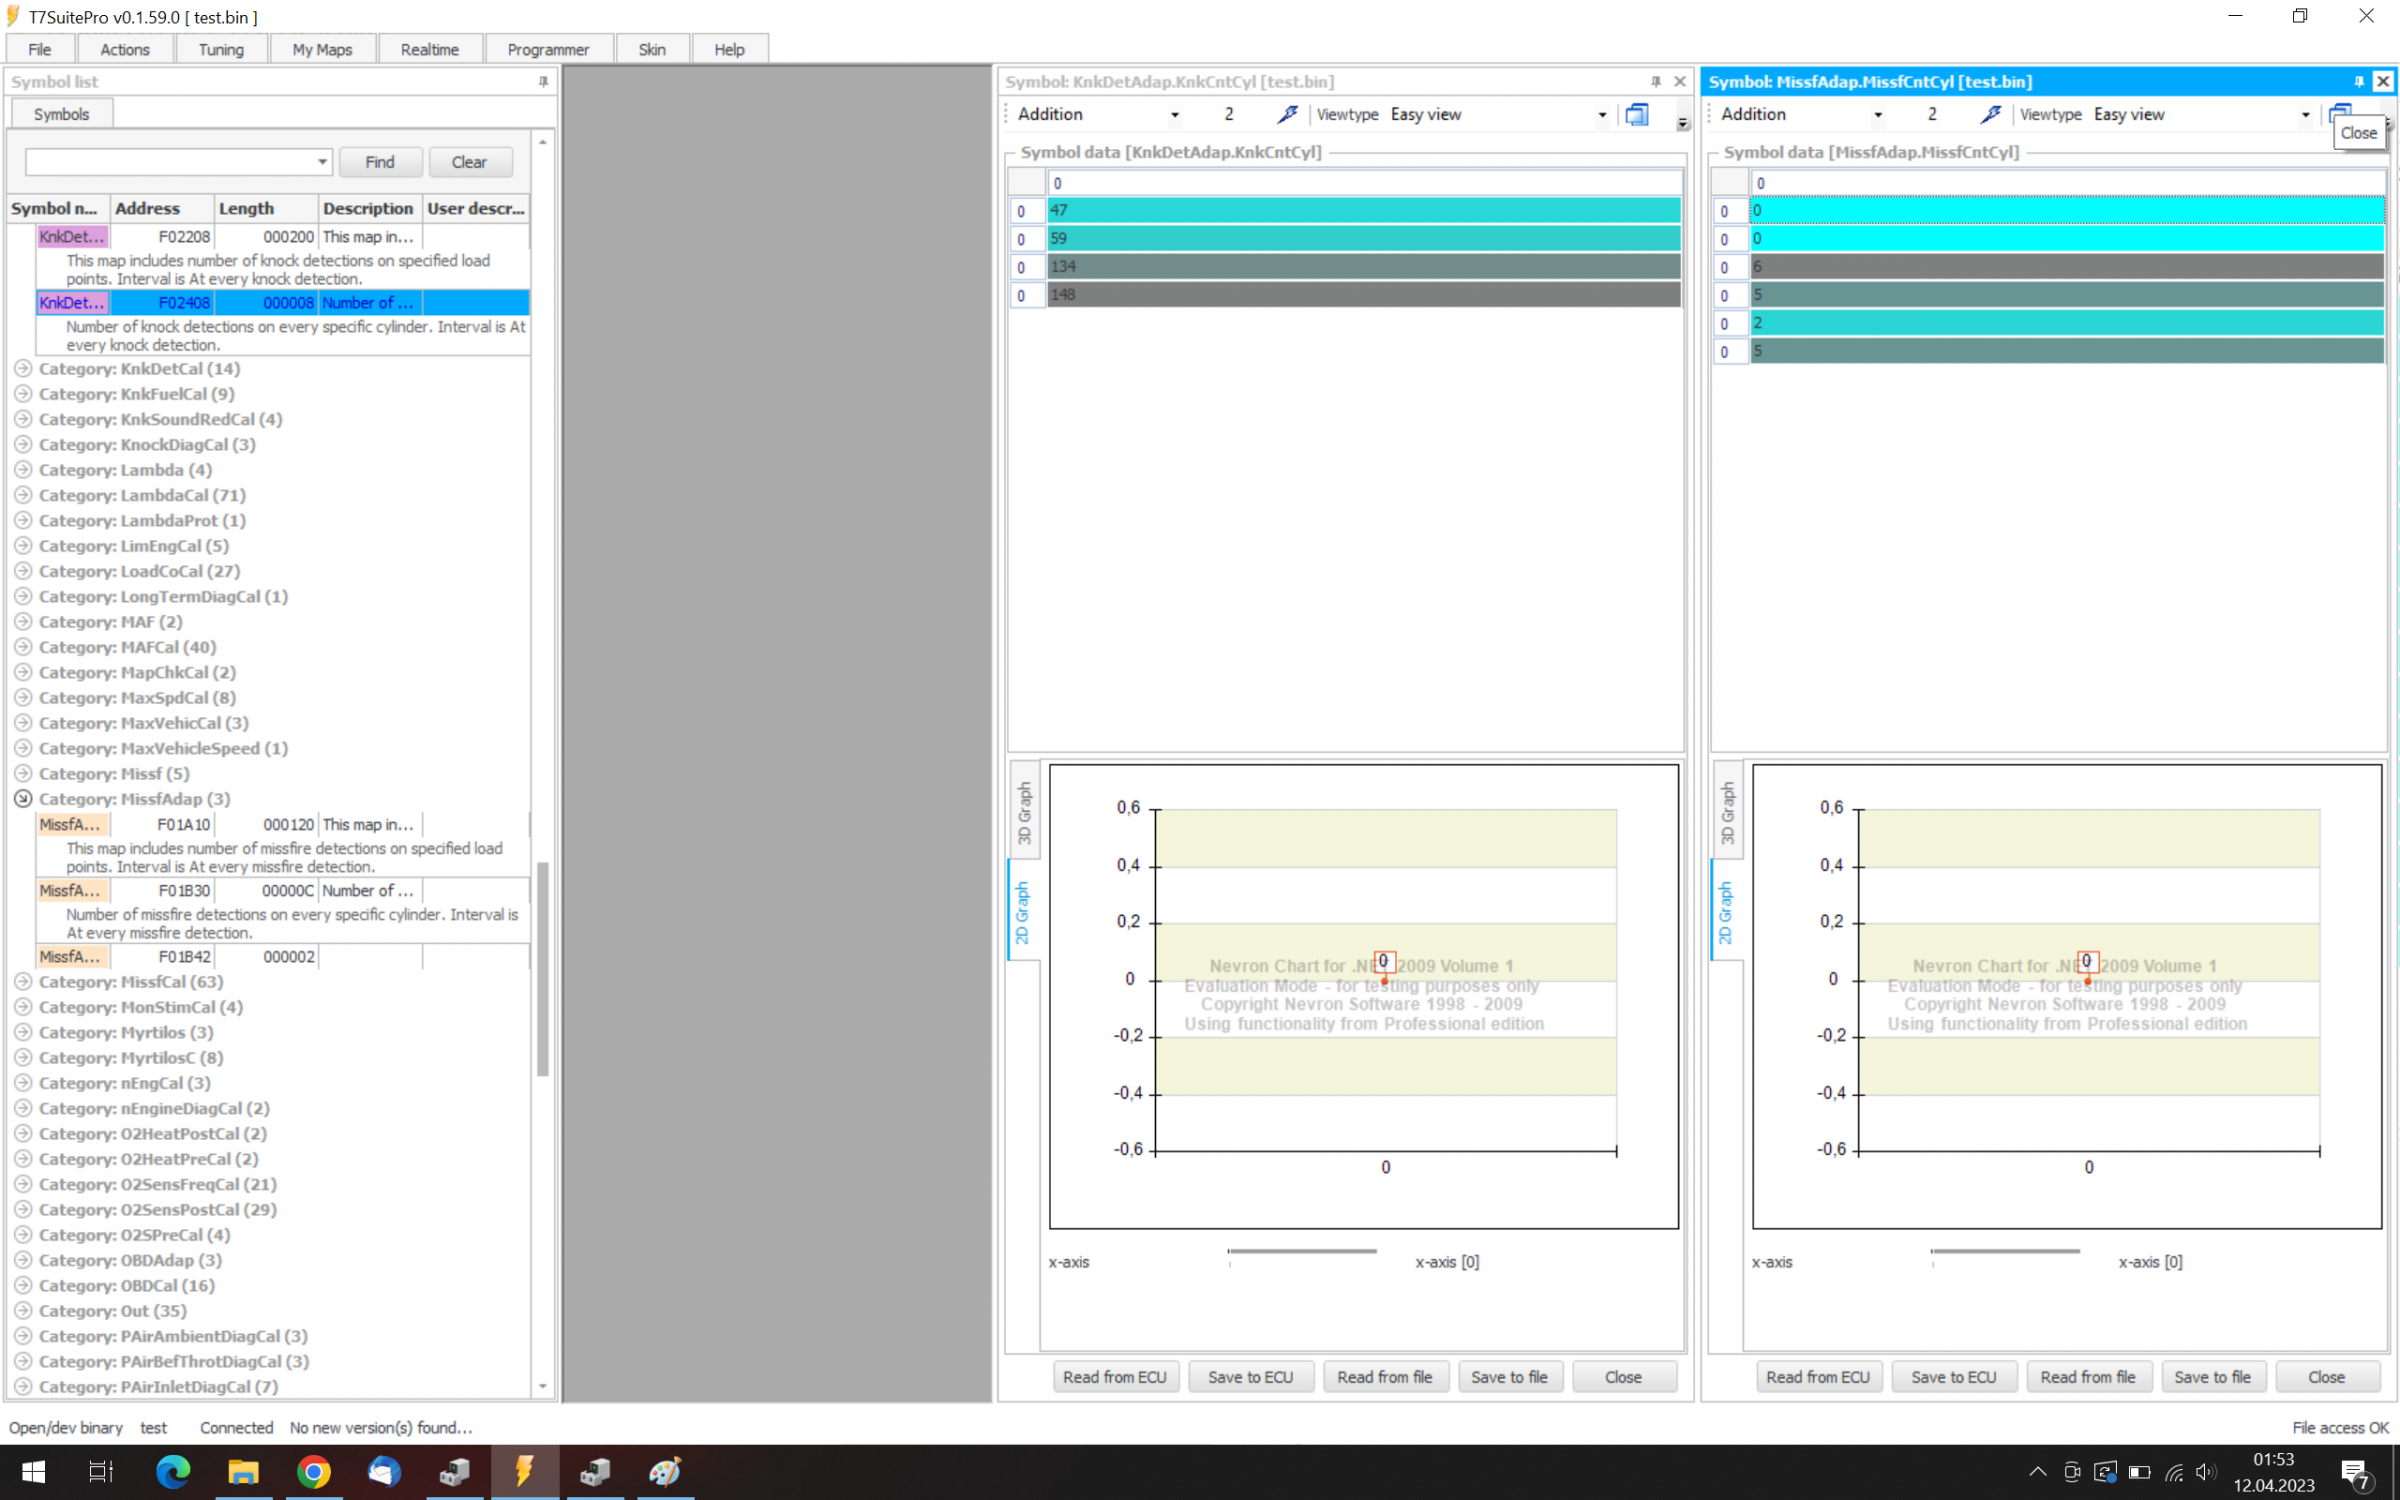Open the Realtime menu

[429, 49]
